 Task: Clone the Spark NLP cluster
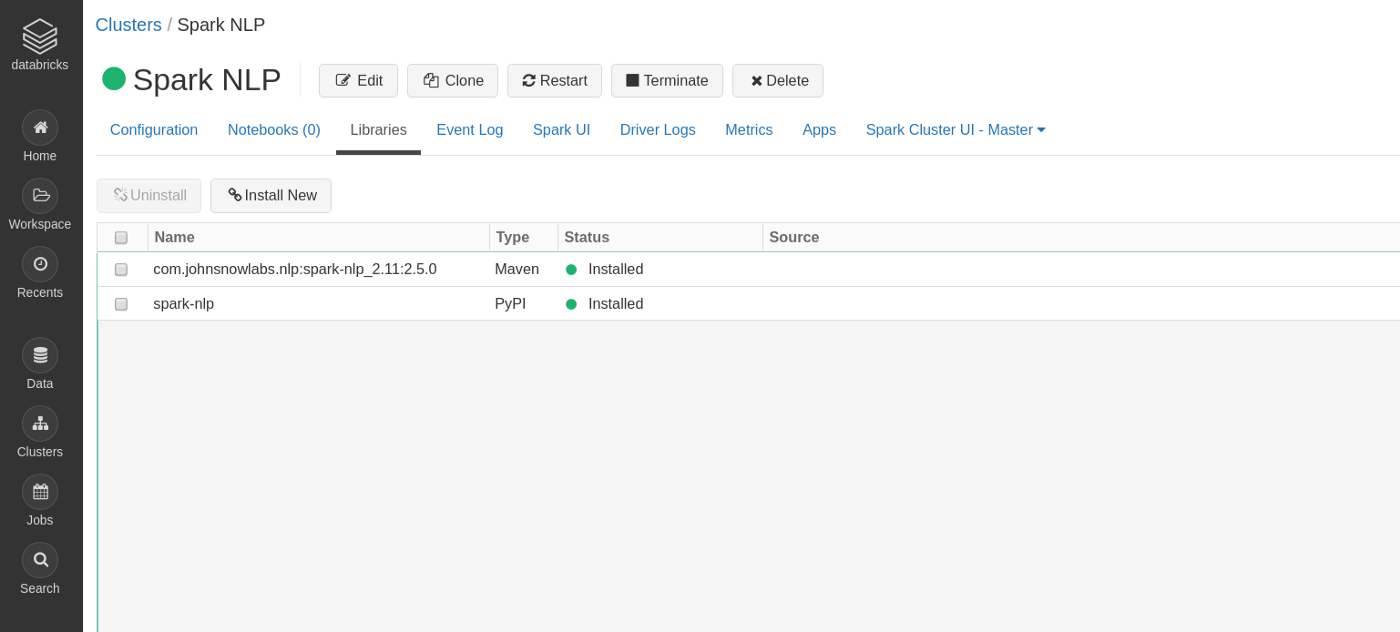pyautogui.click(x=452, y=81)
